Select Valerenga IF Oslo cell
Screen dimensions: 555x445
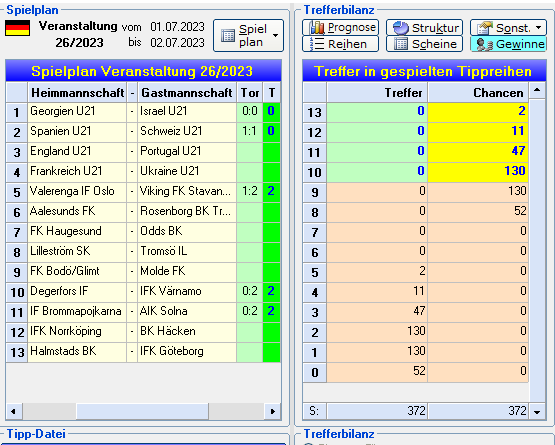[x=77, y=193]
